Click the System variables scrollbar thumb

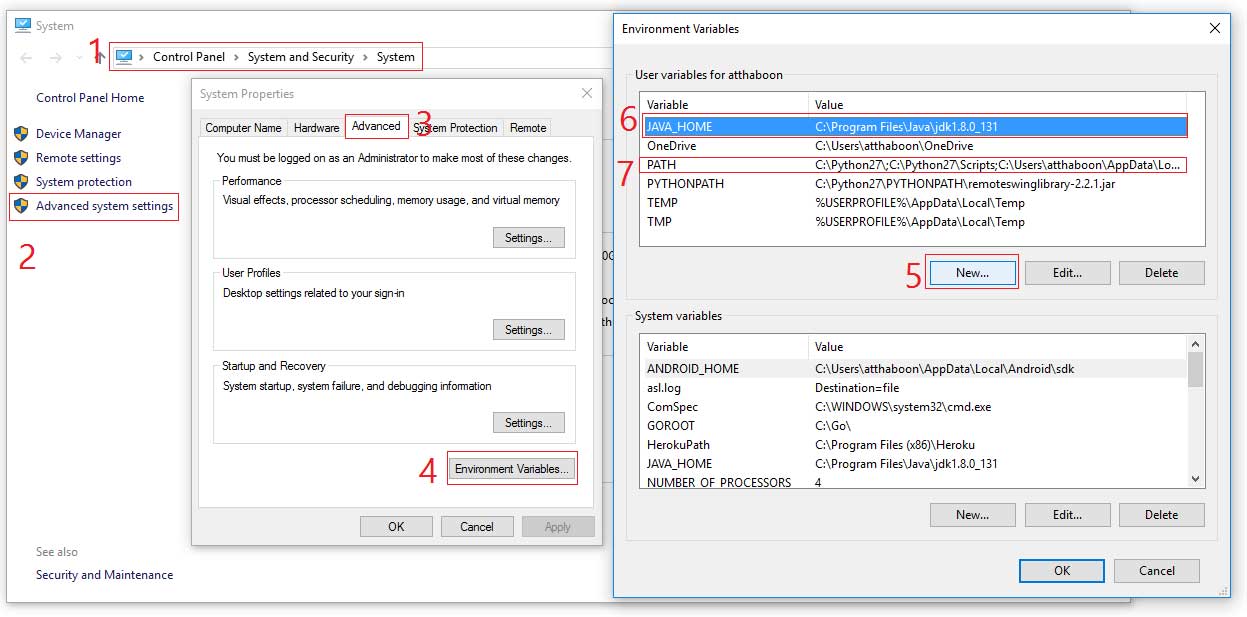(x=1195, y=370)
